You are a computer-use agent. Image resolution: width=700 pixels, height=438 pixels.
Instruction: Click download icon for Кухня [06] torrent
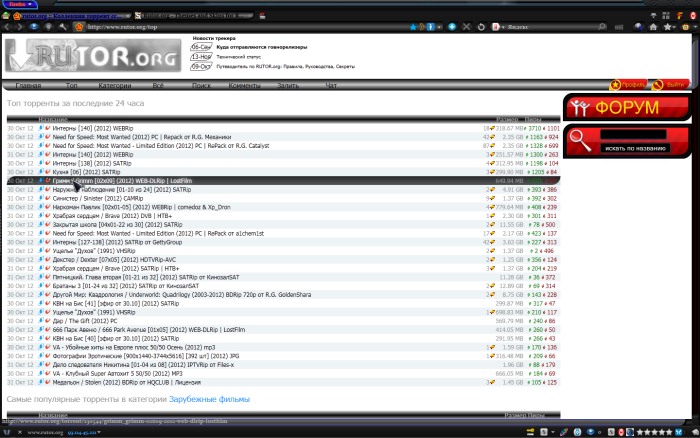(x=42, y=172)
